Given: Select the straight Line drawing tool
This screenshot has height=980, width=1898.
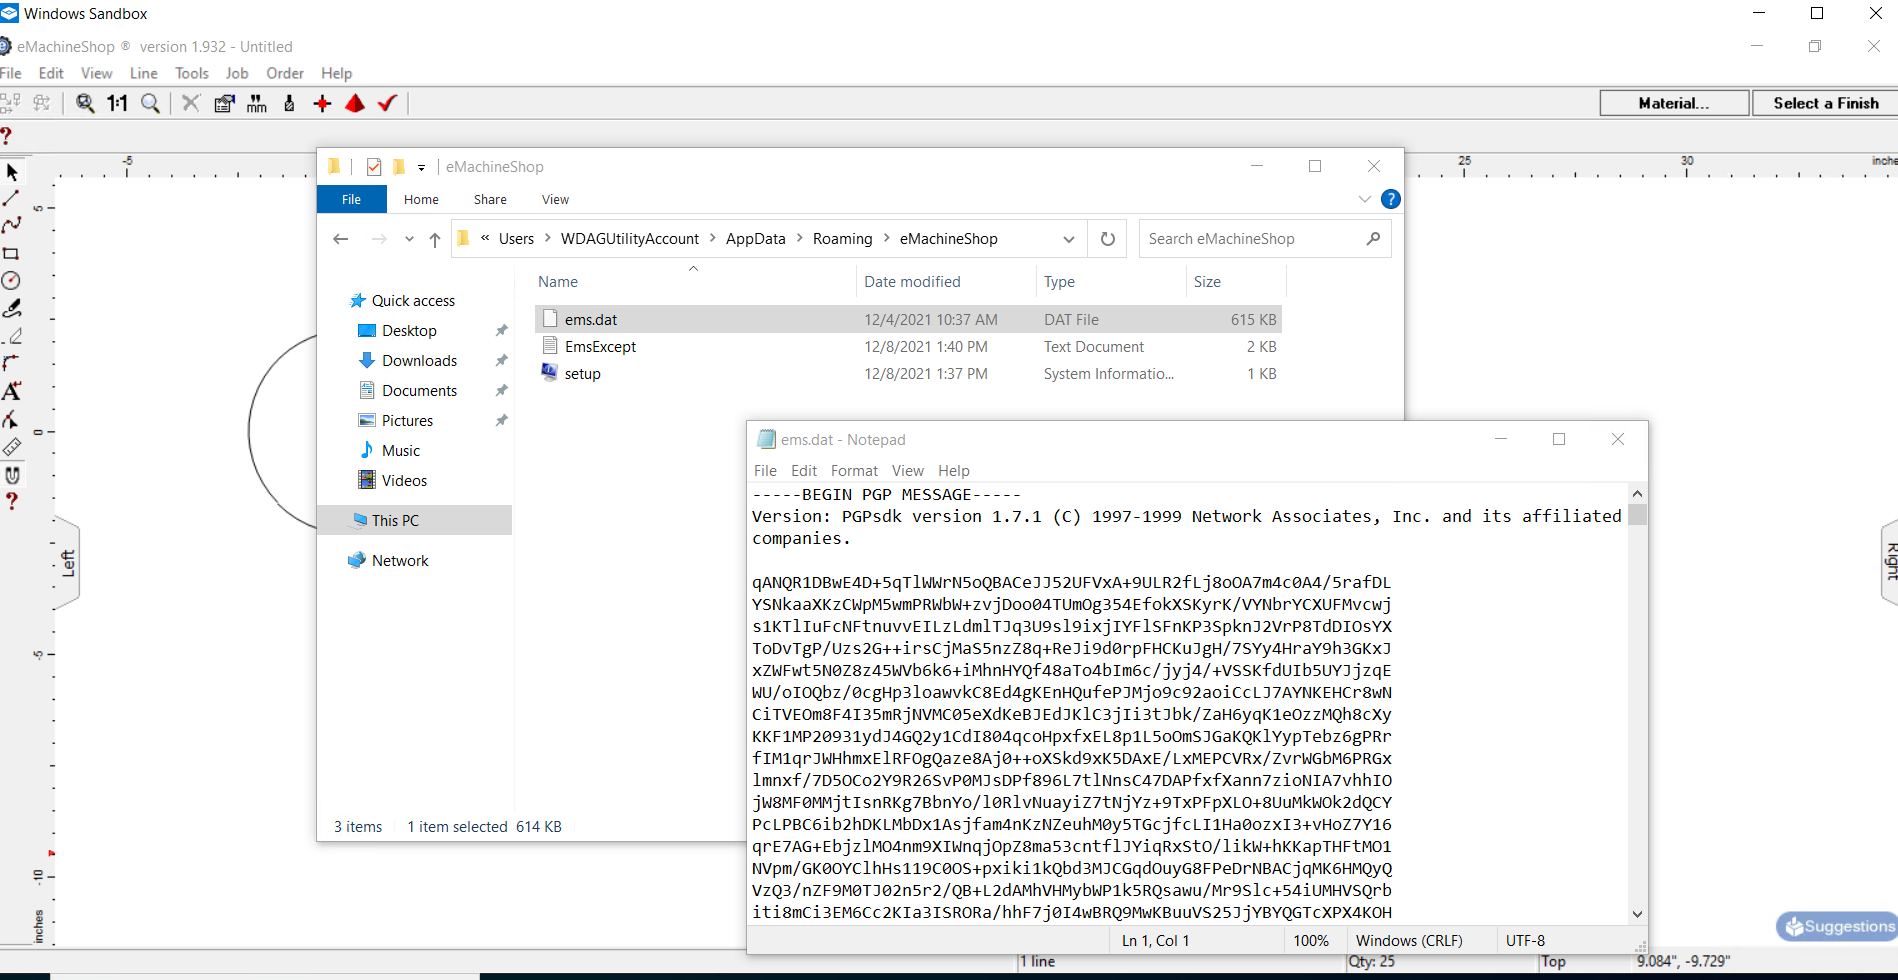Looking at the screenshot, I should pyautogui.click(x=11, y=199).
